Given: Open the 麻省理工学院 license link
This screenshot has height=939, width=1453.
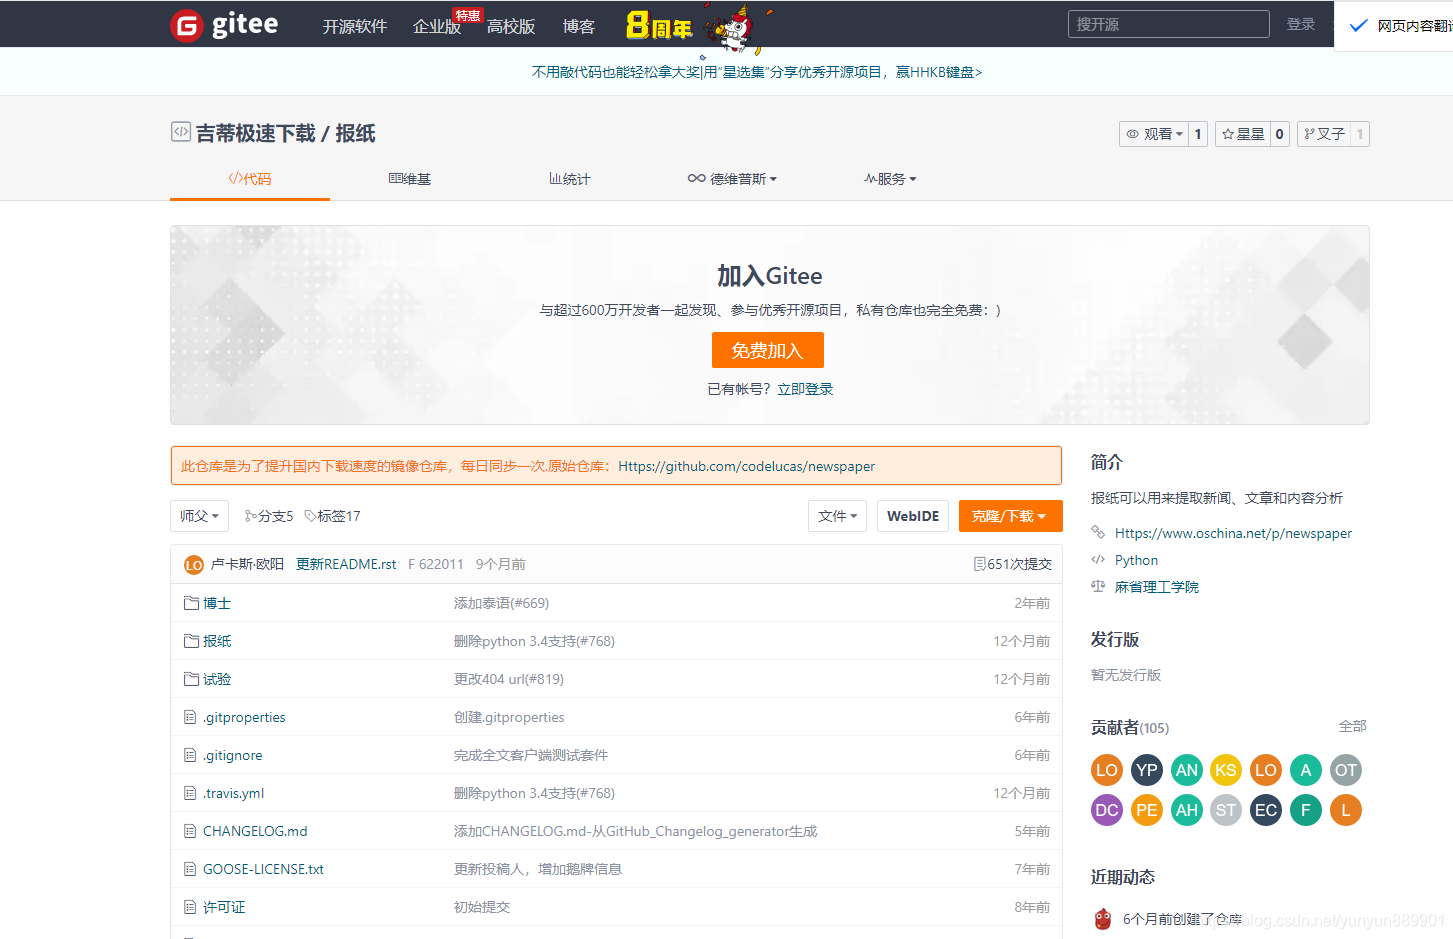Looking at the screenshot, I should click(x=1157, y=587).
